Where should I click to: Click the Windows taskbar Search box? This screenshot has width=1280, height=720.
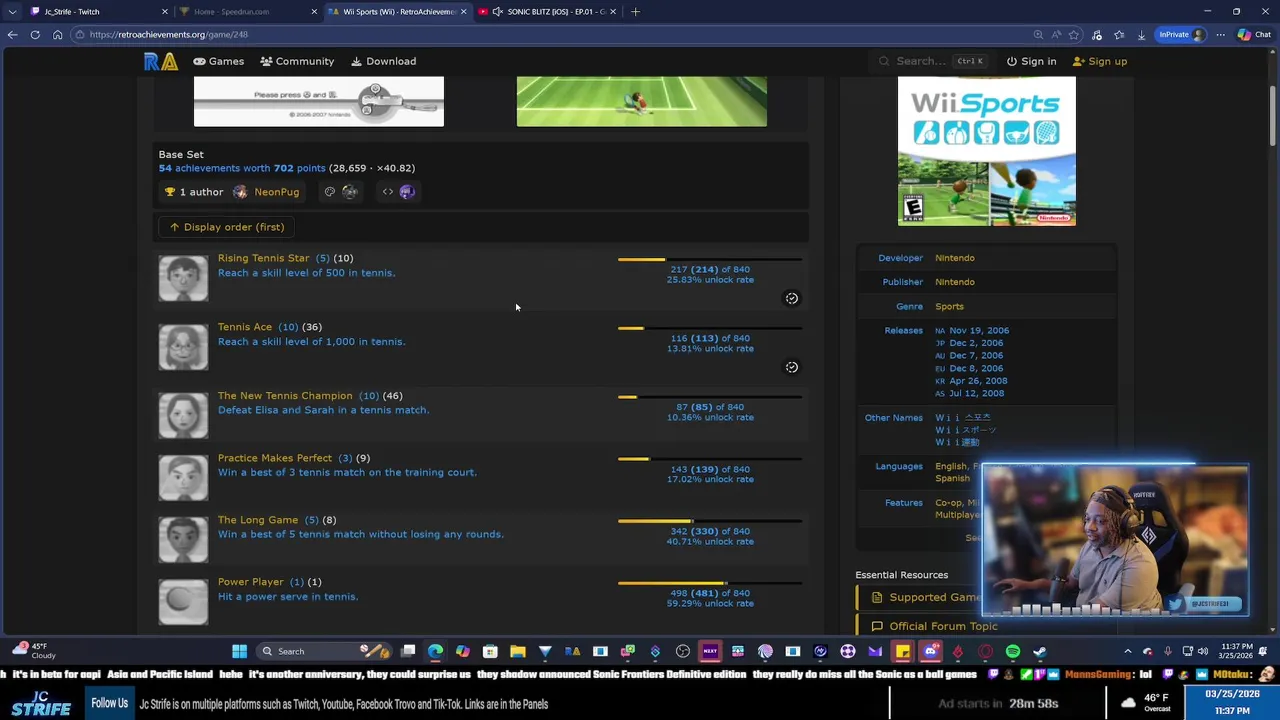[322, 652]
